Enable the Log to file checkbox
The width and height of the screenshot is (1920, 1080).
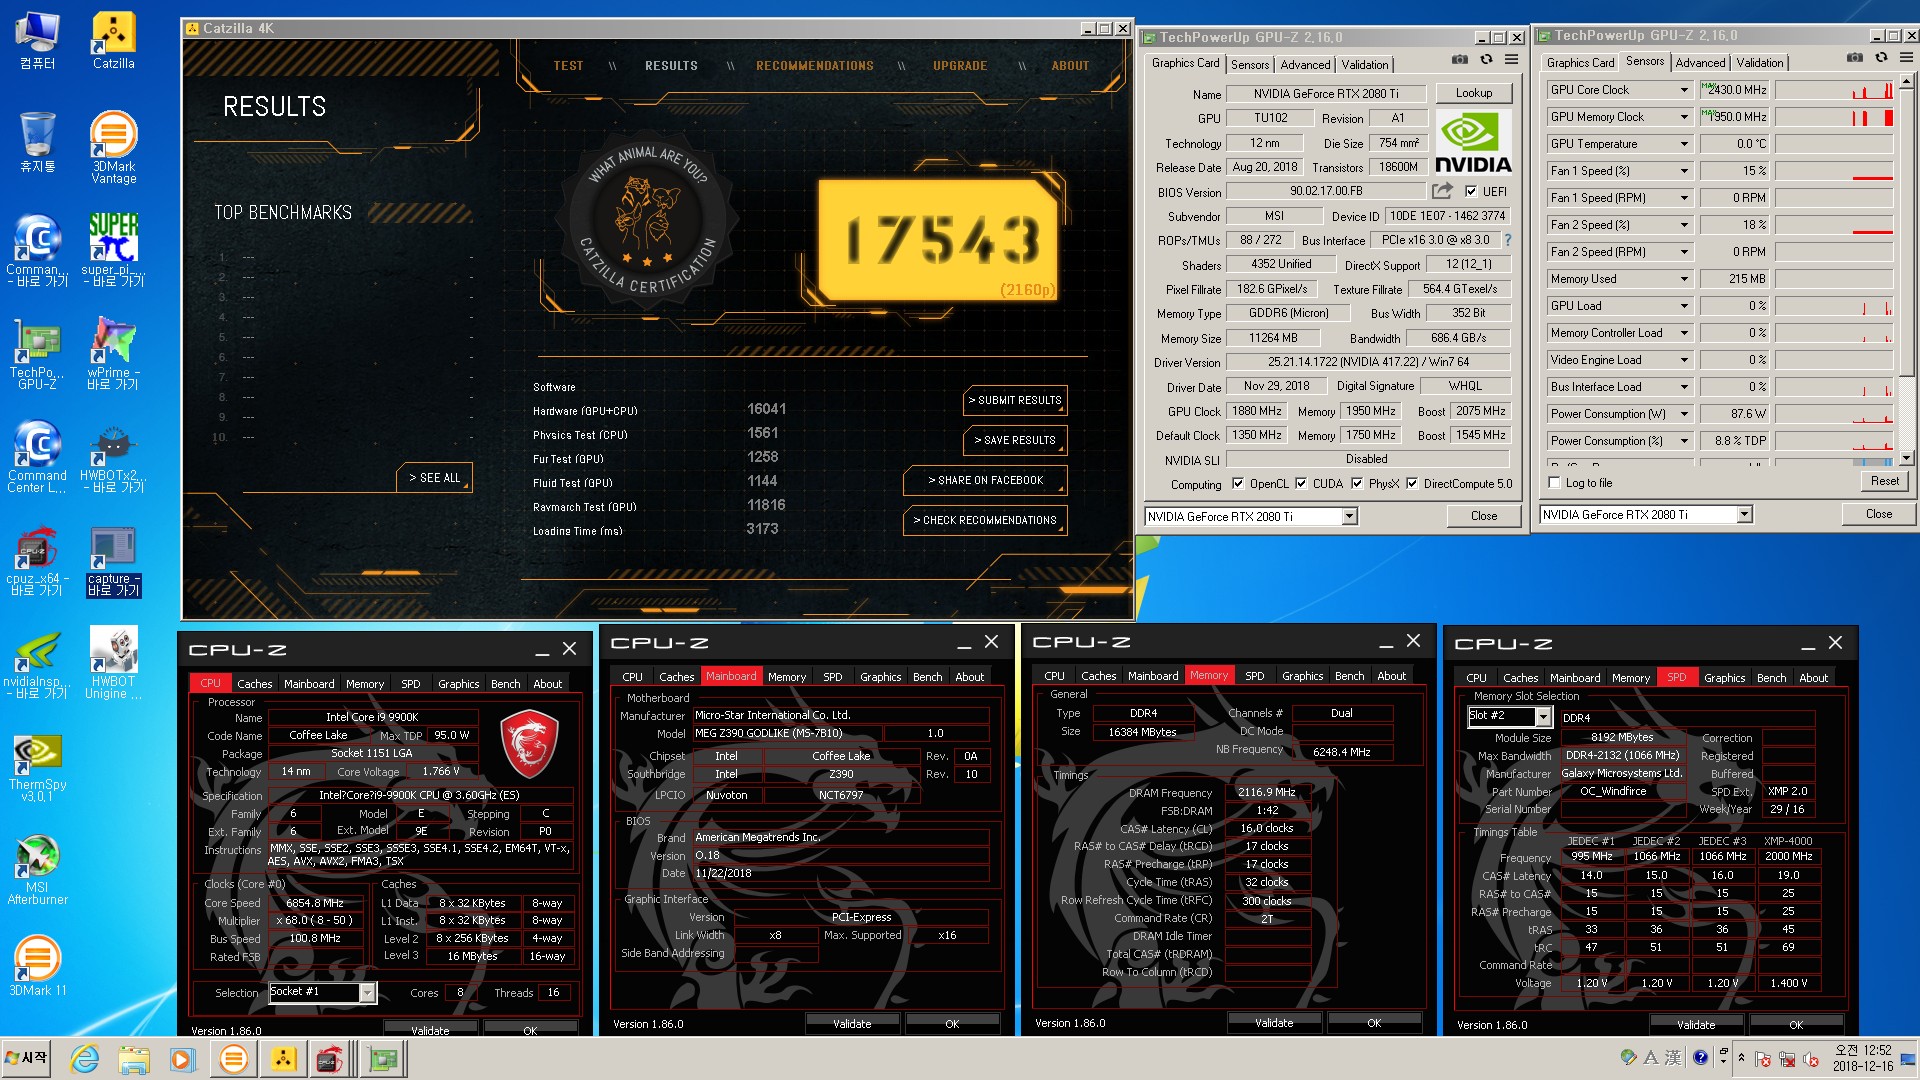coord(1554,482)
